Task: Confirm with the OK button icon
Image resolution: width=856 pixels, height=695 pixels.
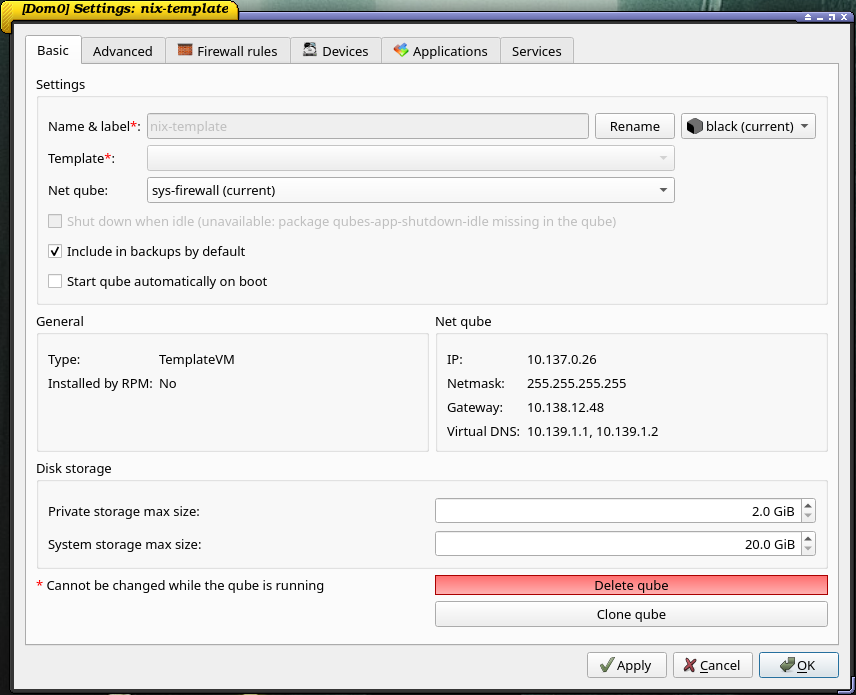Action: pyautogui.click(x=786, y=665)
